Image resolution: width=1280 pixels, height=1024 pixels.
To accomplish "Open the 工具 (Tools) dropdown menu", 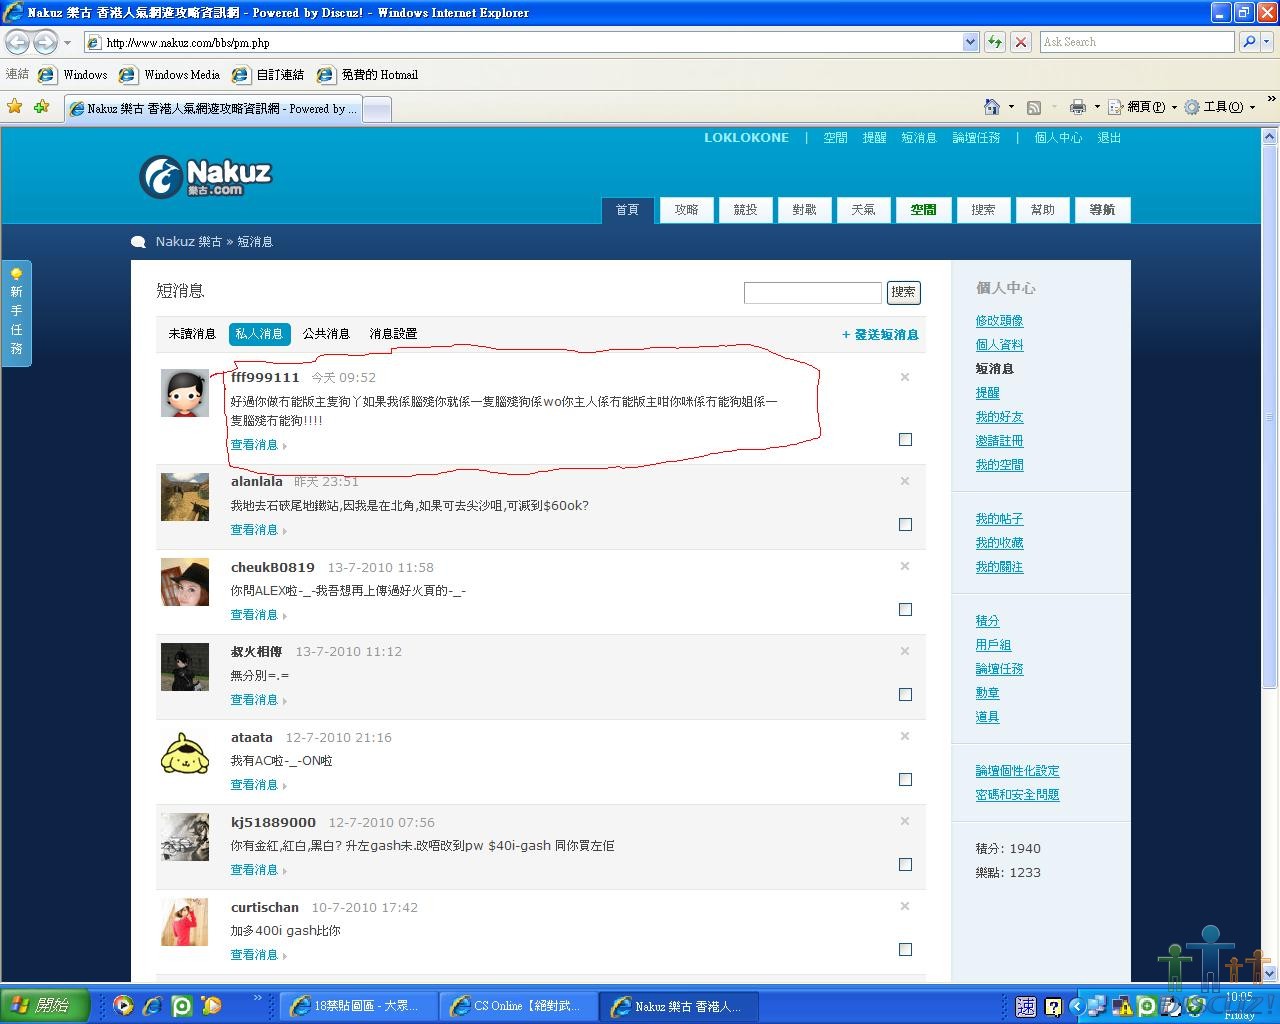I will pos(1219,107).
